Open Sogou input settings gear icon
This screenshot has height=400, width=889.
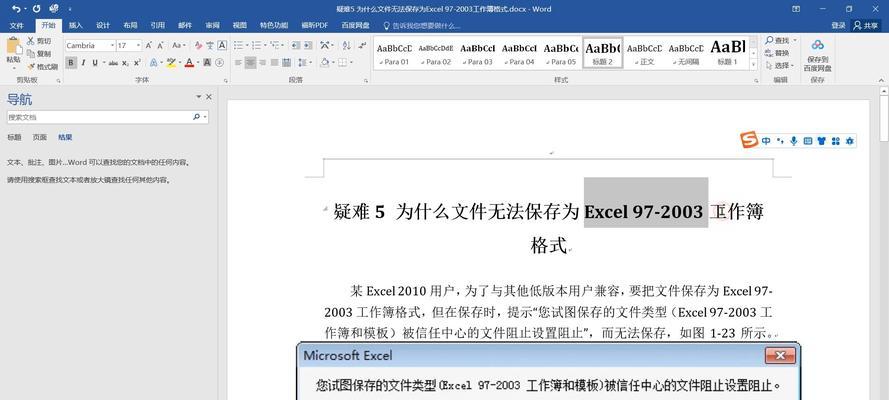point(849,141)
